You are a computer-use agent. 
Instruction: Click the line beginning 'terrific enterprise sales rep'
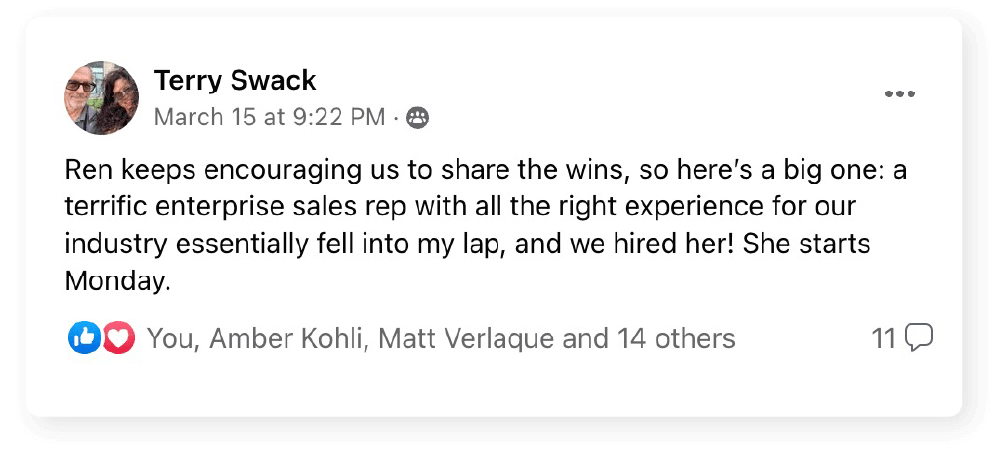tap(460, 208)
